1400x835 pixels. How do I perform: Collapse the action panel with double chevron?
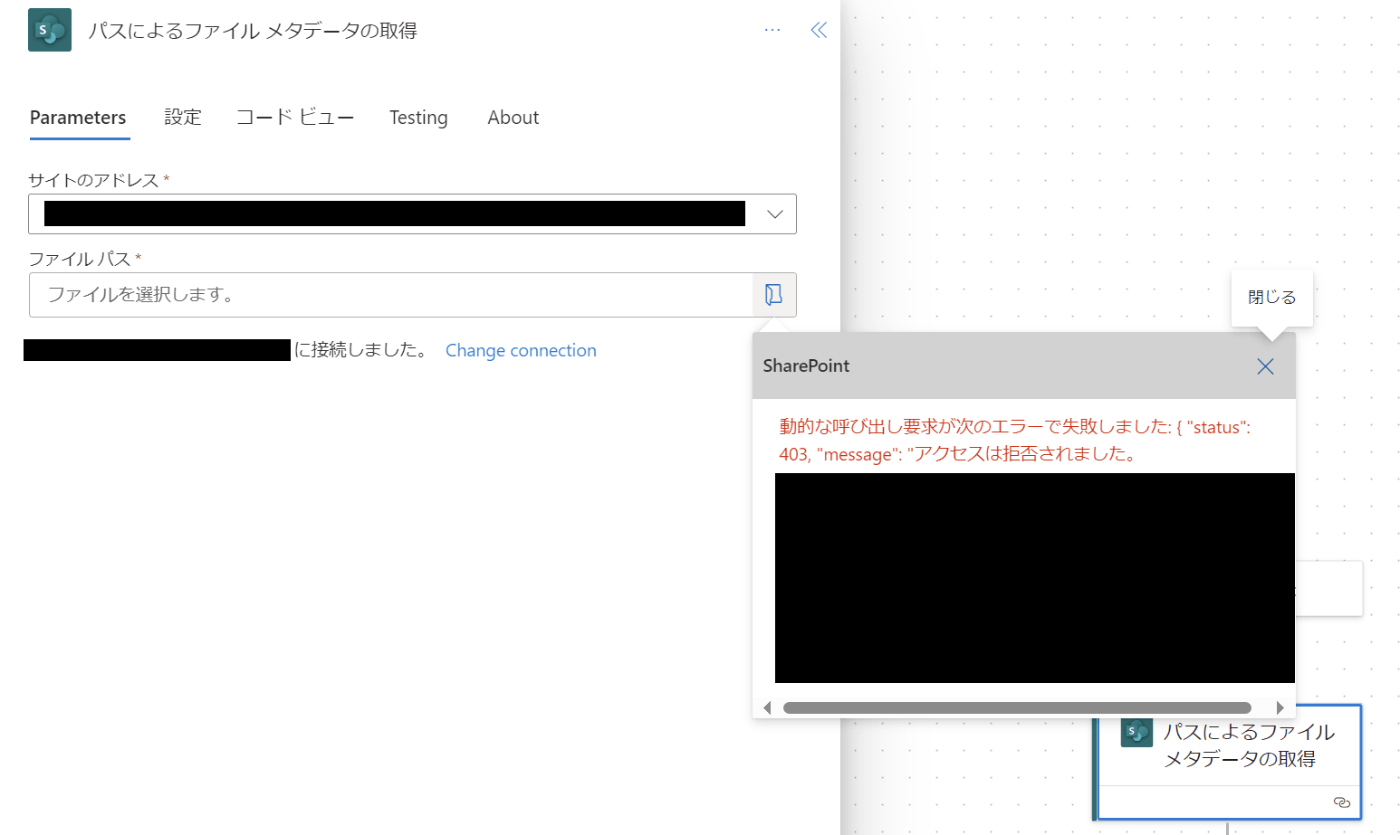point(819,30)
